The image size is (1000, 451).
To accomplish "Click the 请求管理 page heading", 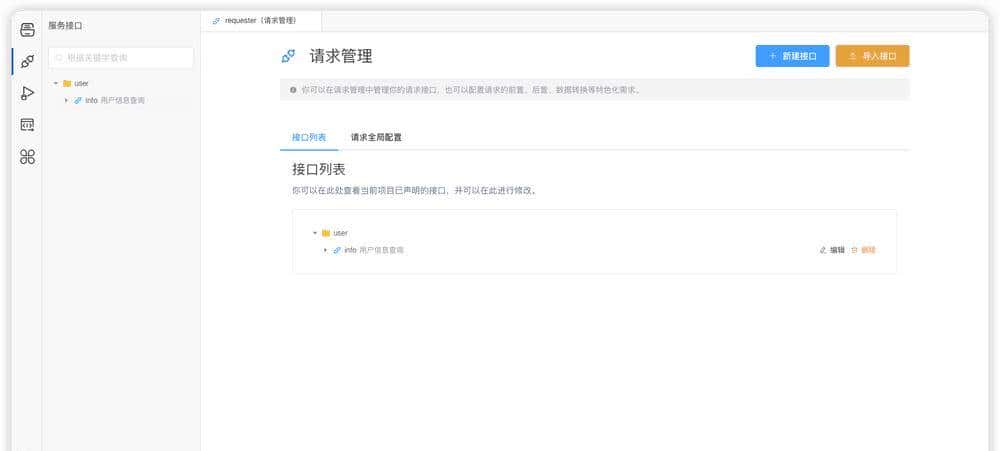I will point(341,56).
